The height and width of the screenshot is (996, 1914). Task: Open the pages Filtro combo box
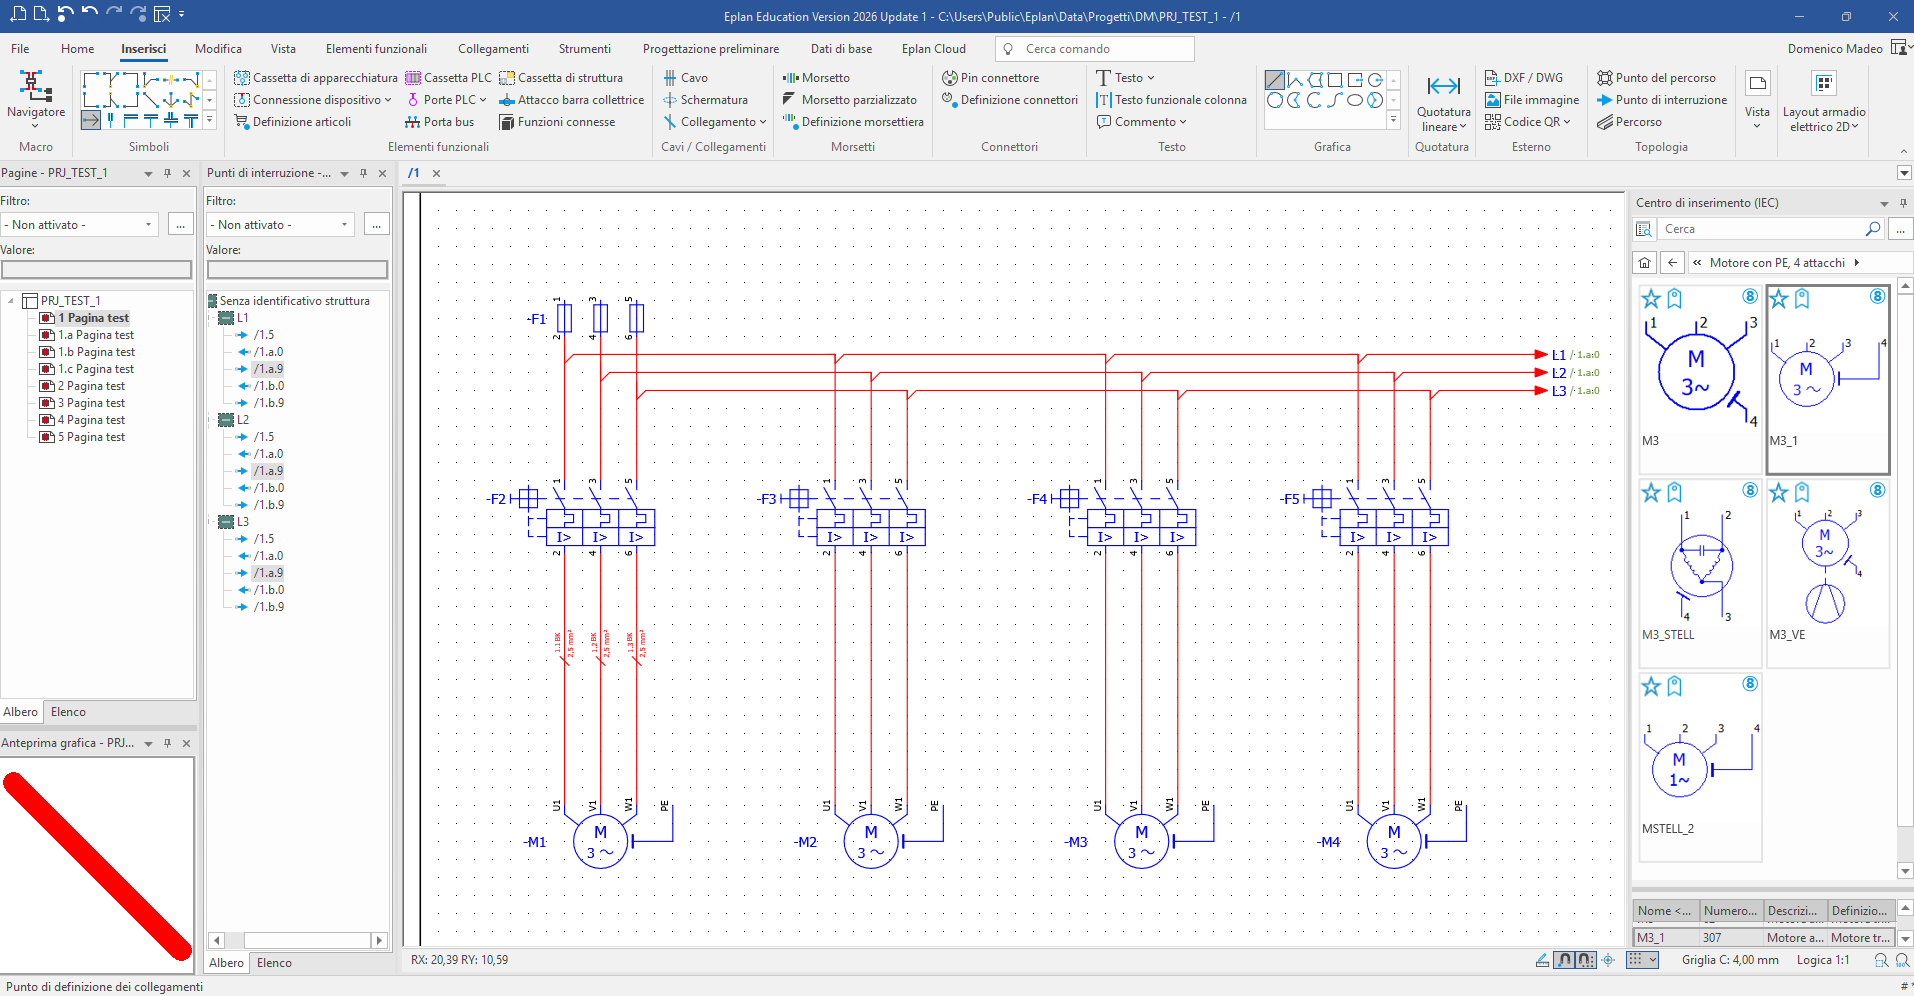pyautogui.click(x=80, y=225)
